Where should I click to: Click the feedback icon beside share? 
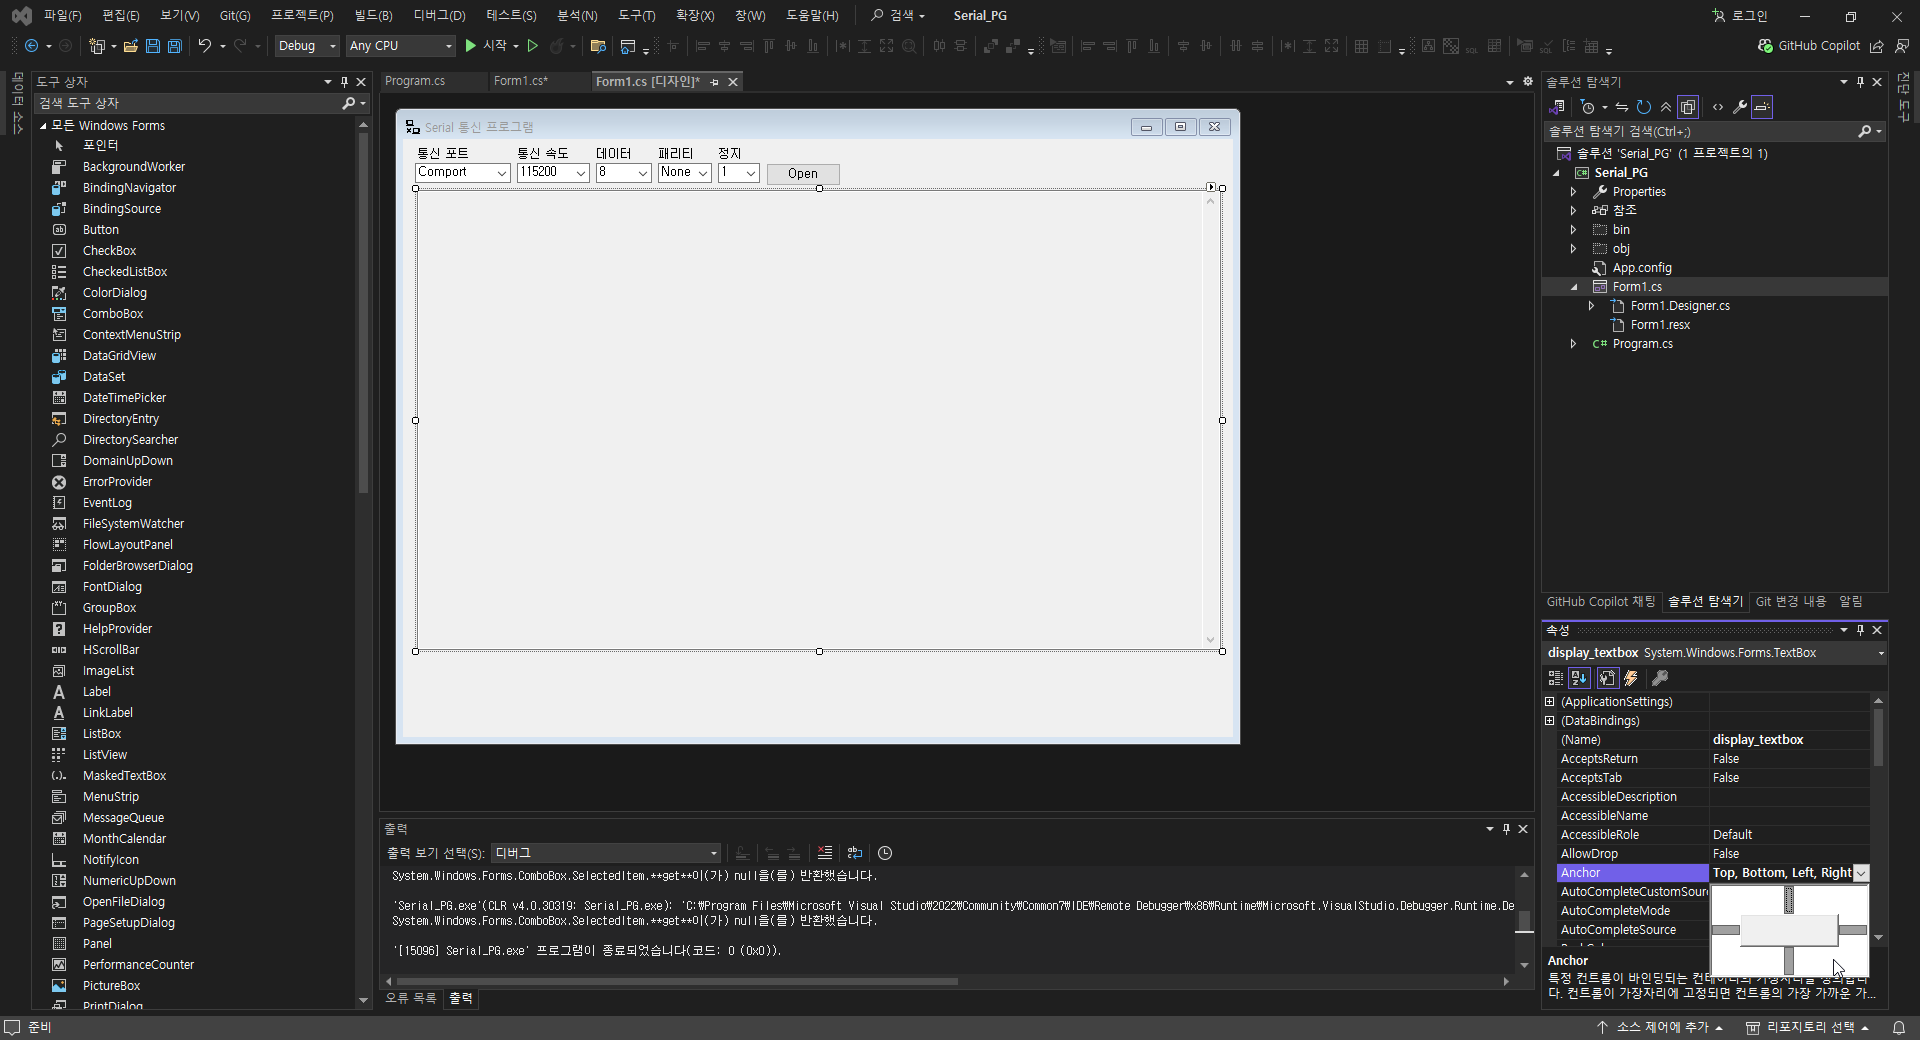[x=1902, y=46]
